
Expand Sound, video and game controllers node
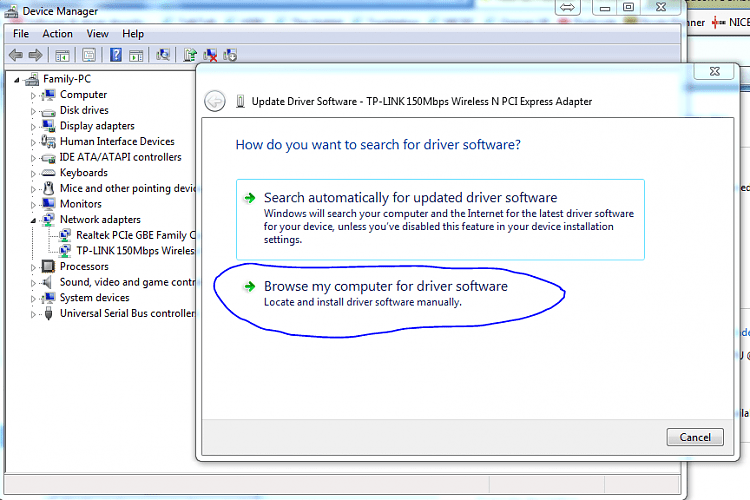point(33,283)
